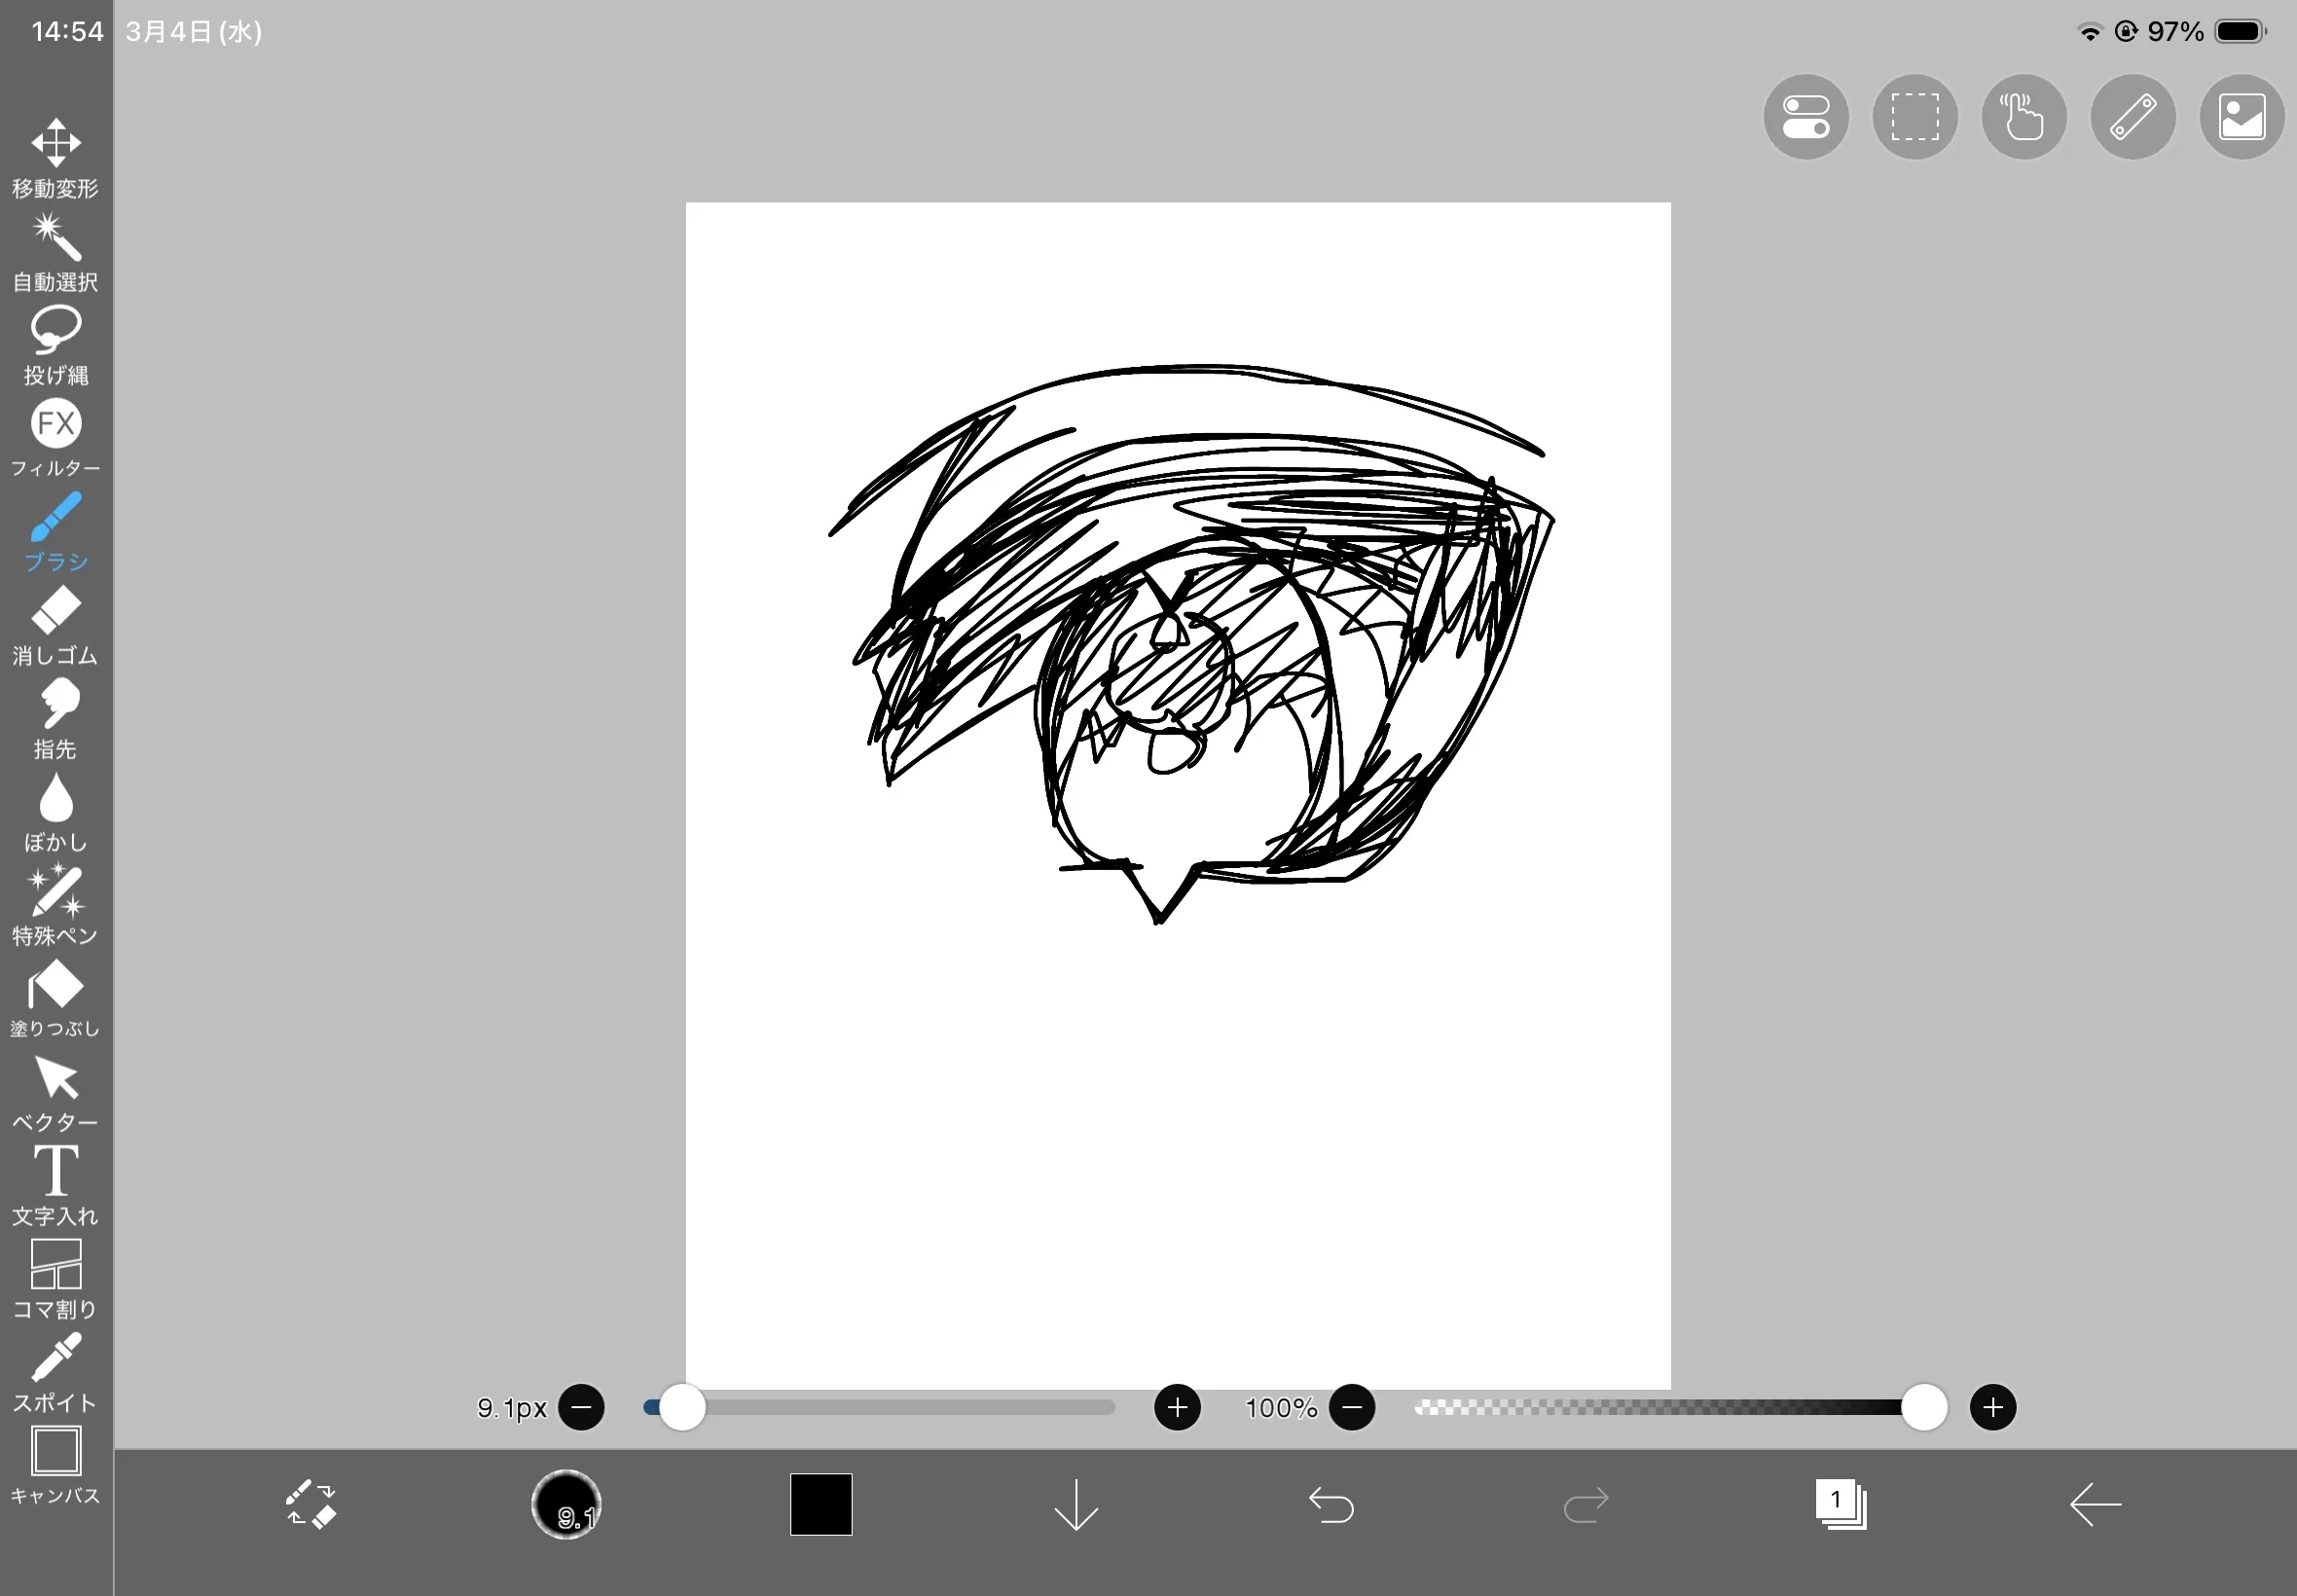
Task: Click the brush opacity slider track
Action: coord(1660,1408)
